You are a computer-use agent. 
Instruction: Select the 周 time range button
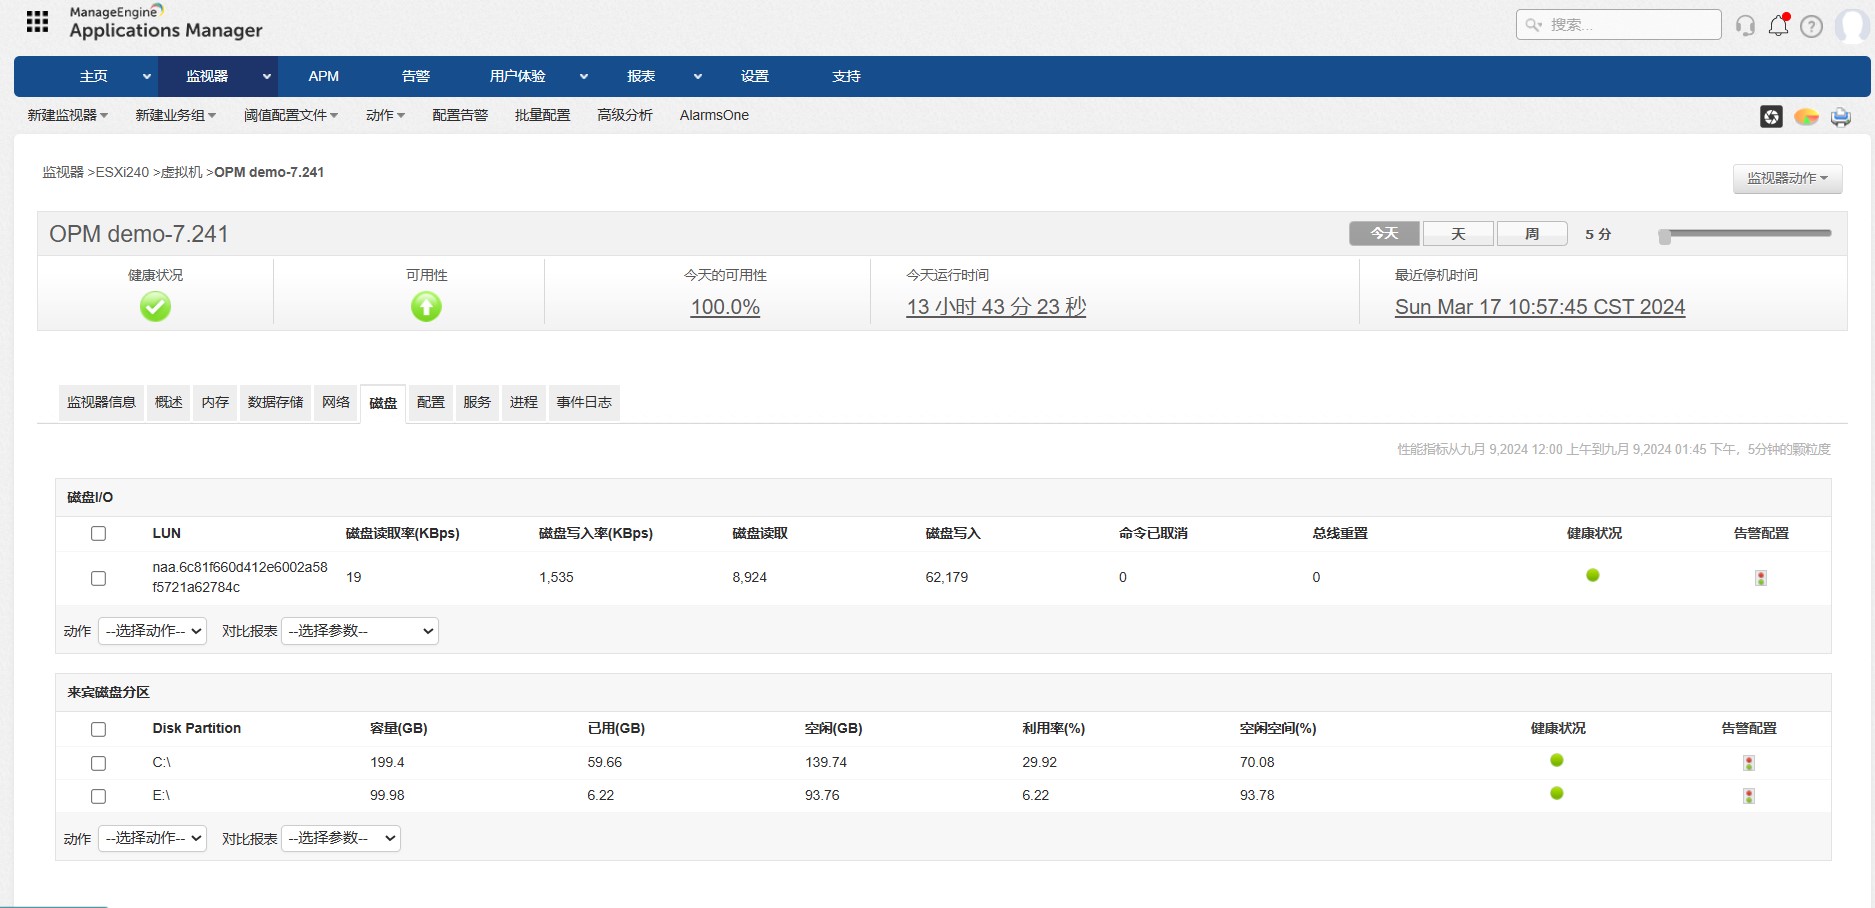(1532, 233)
